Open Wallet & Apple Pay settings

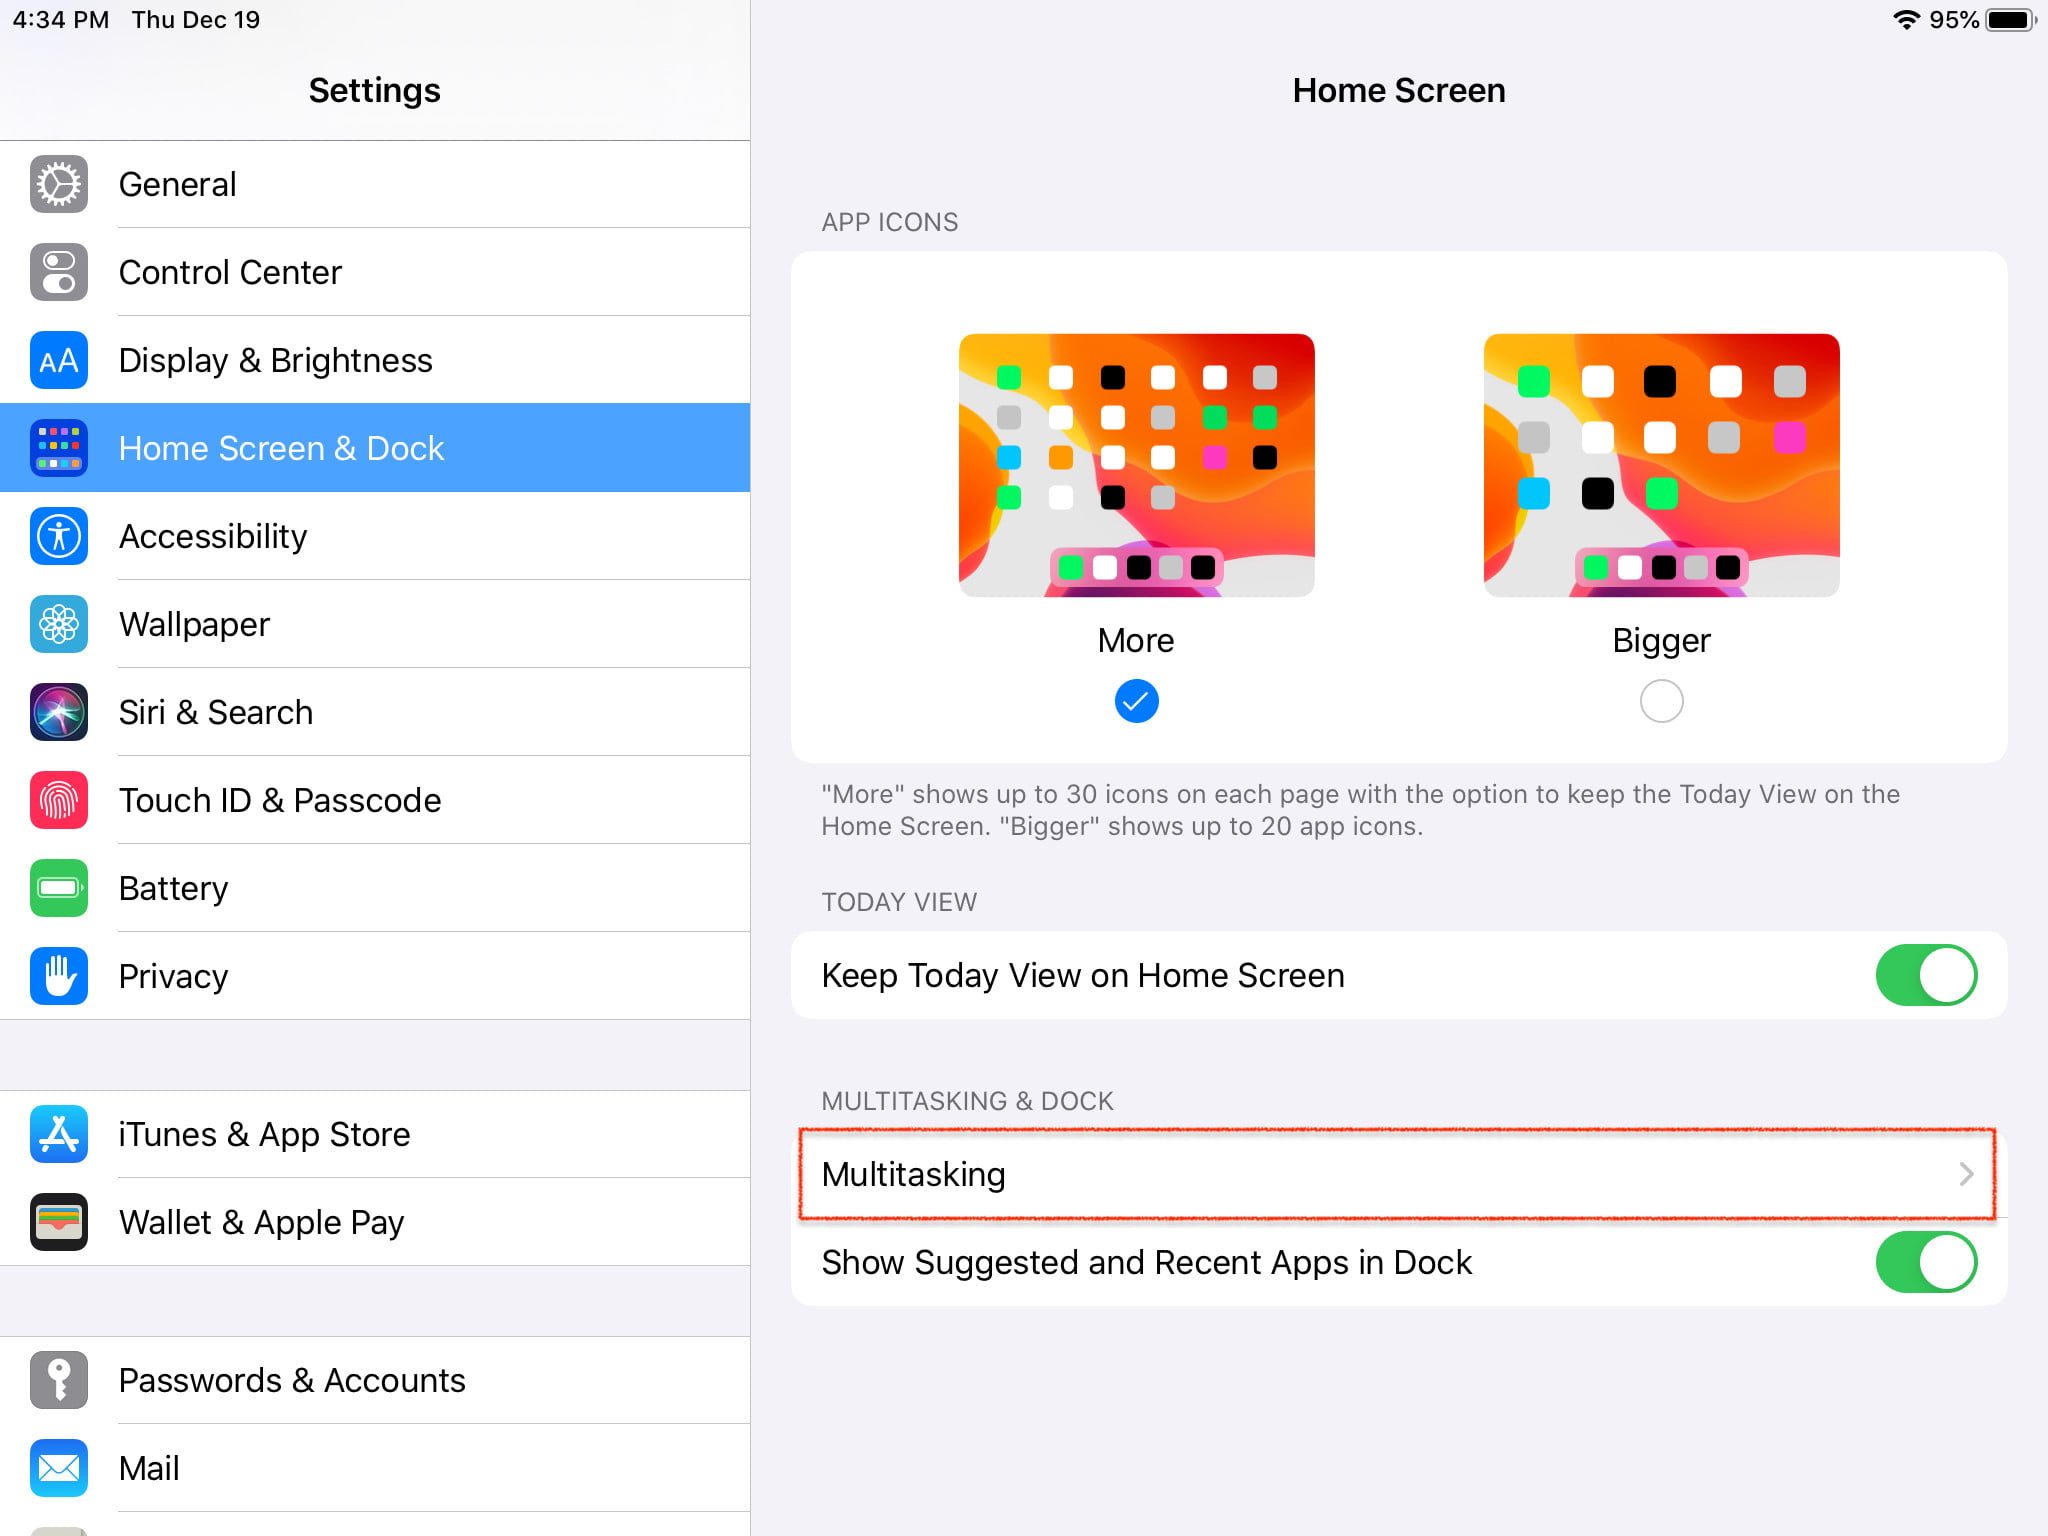[x=261, y=1222]
